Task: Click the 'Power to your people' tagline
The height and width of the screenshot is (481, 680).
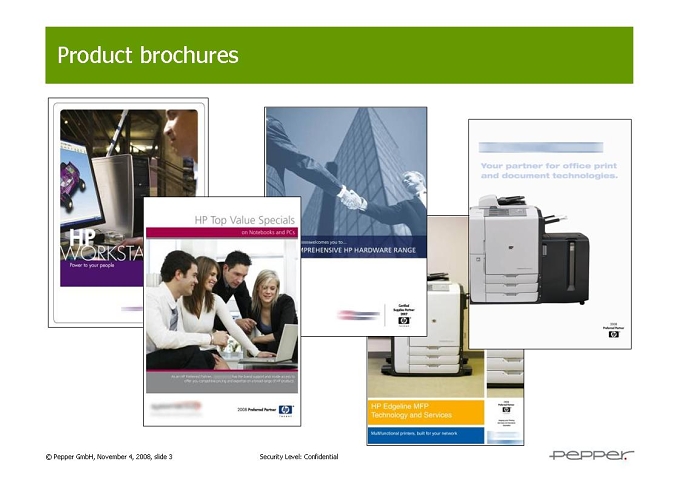Action: (92, 265)
